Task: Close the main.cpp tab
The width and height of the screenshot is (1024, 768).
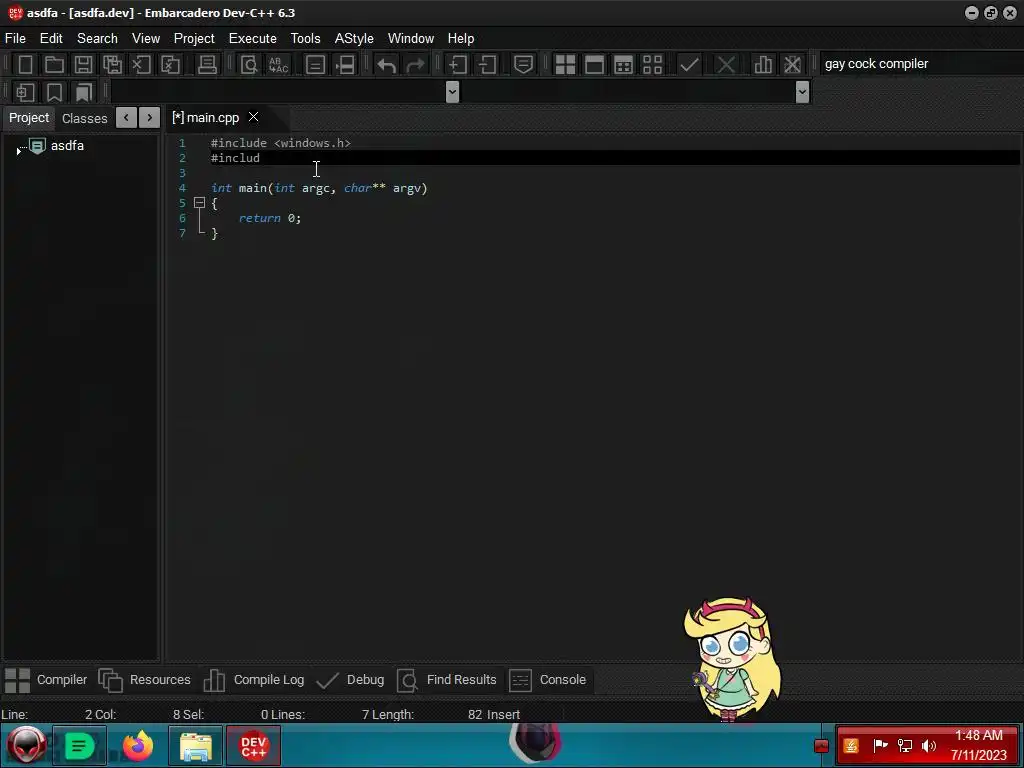Action: [253, 117]
